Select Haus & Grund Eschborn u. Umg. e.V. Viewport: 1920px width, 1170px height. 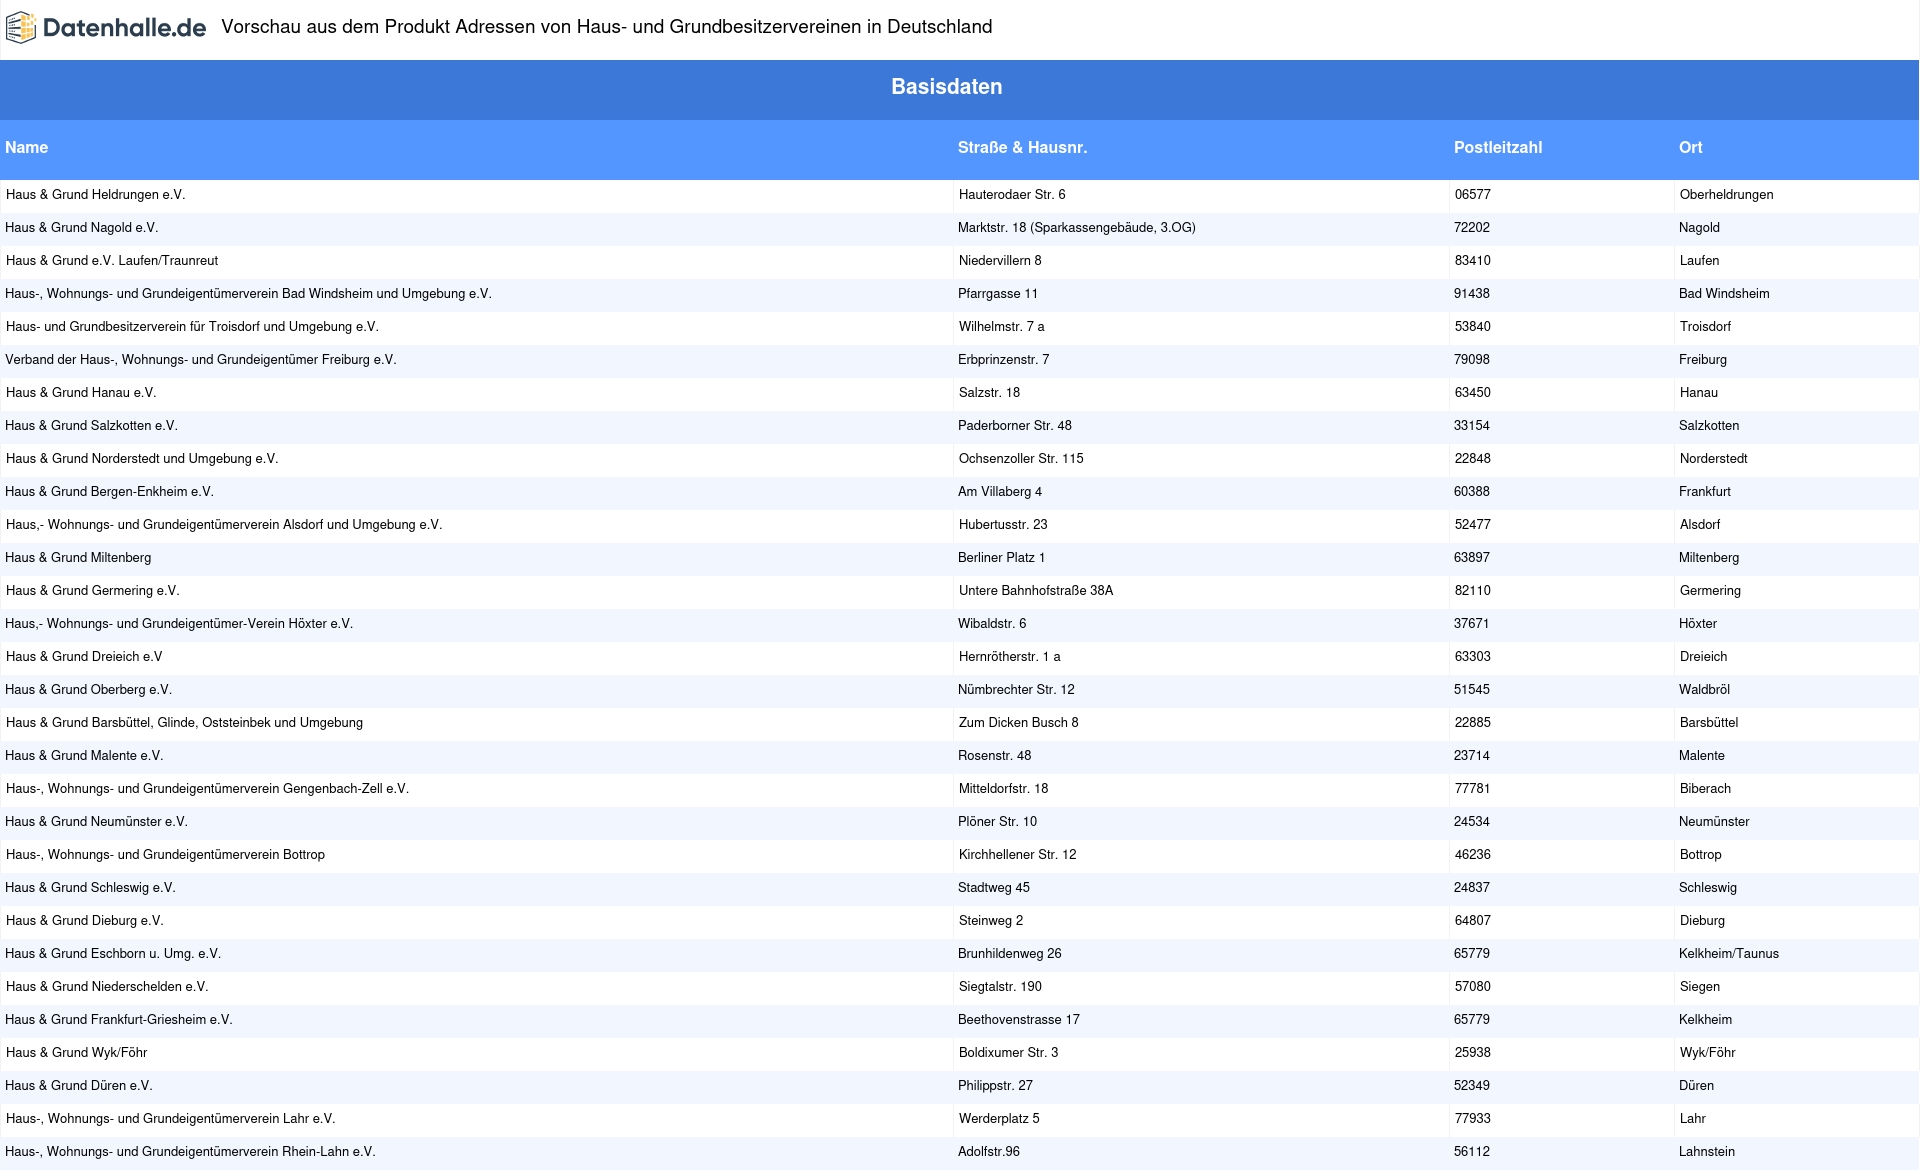[113, 954]
